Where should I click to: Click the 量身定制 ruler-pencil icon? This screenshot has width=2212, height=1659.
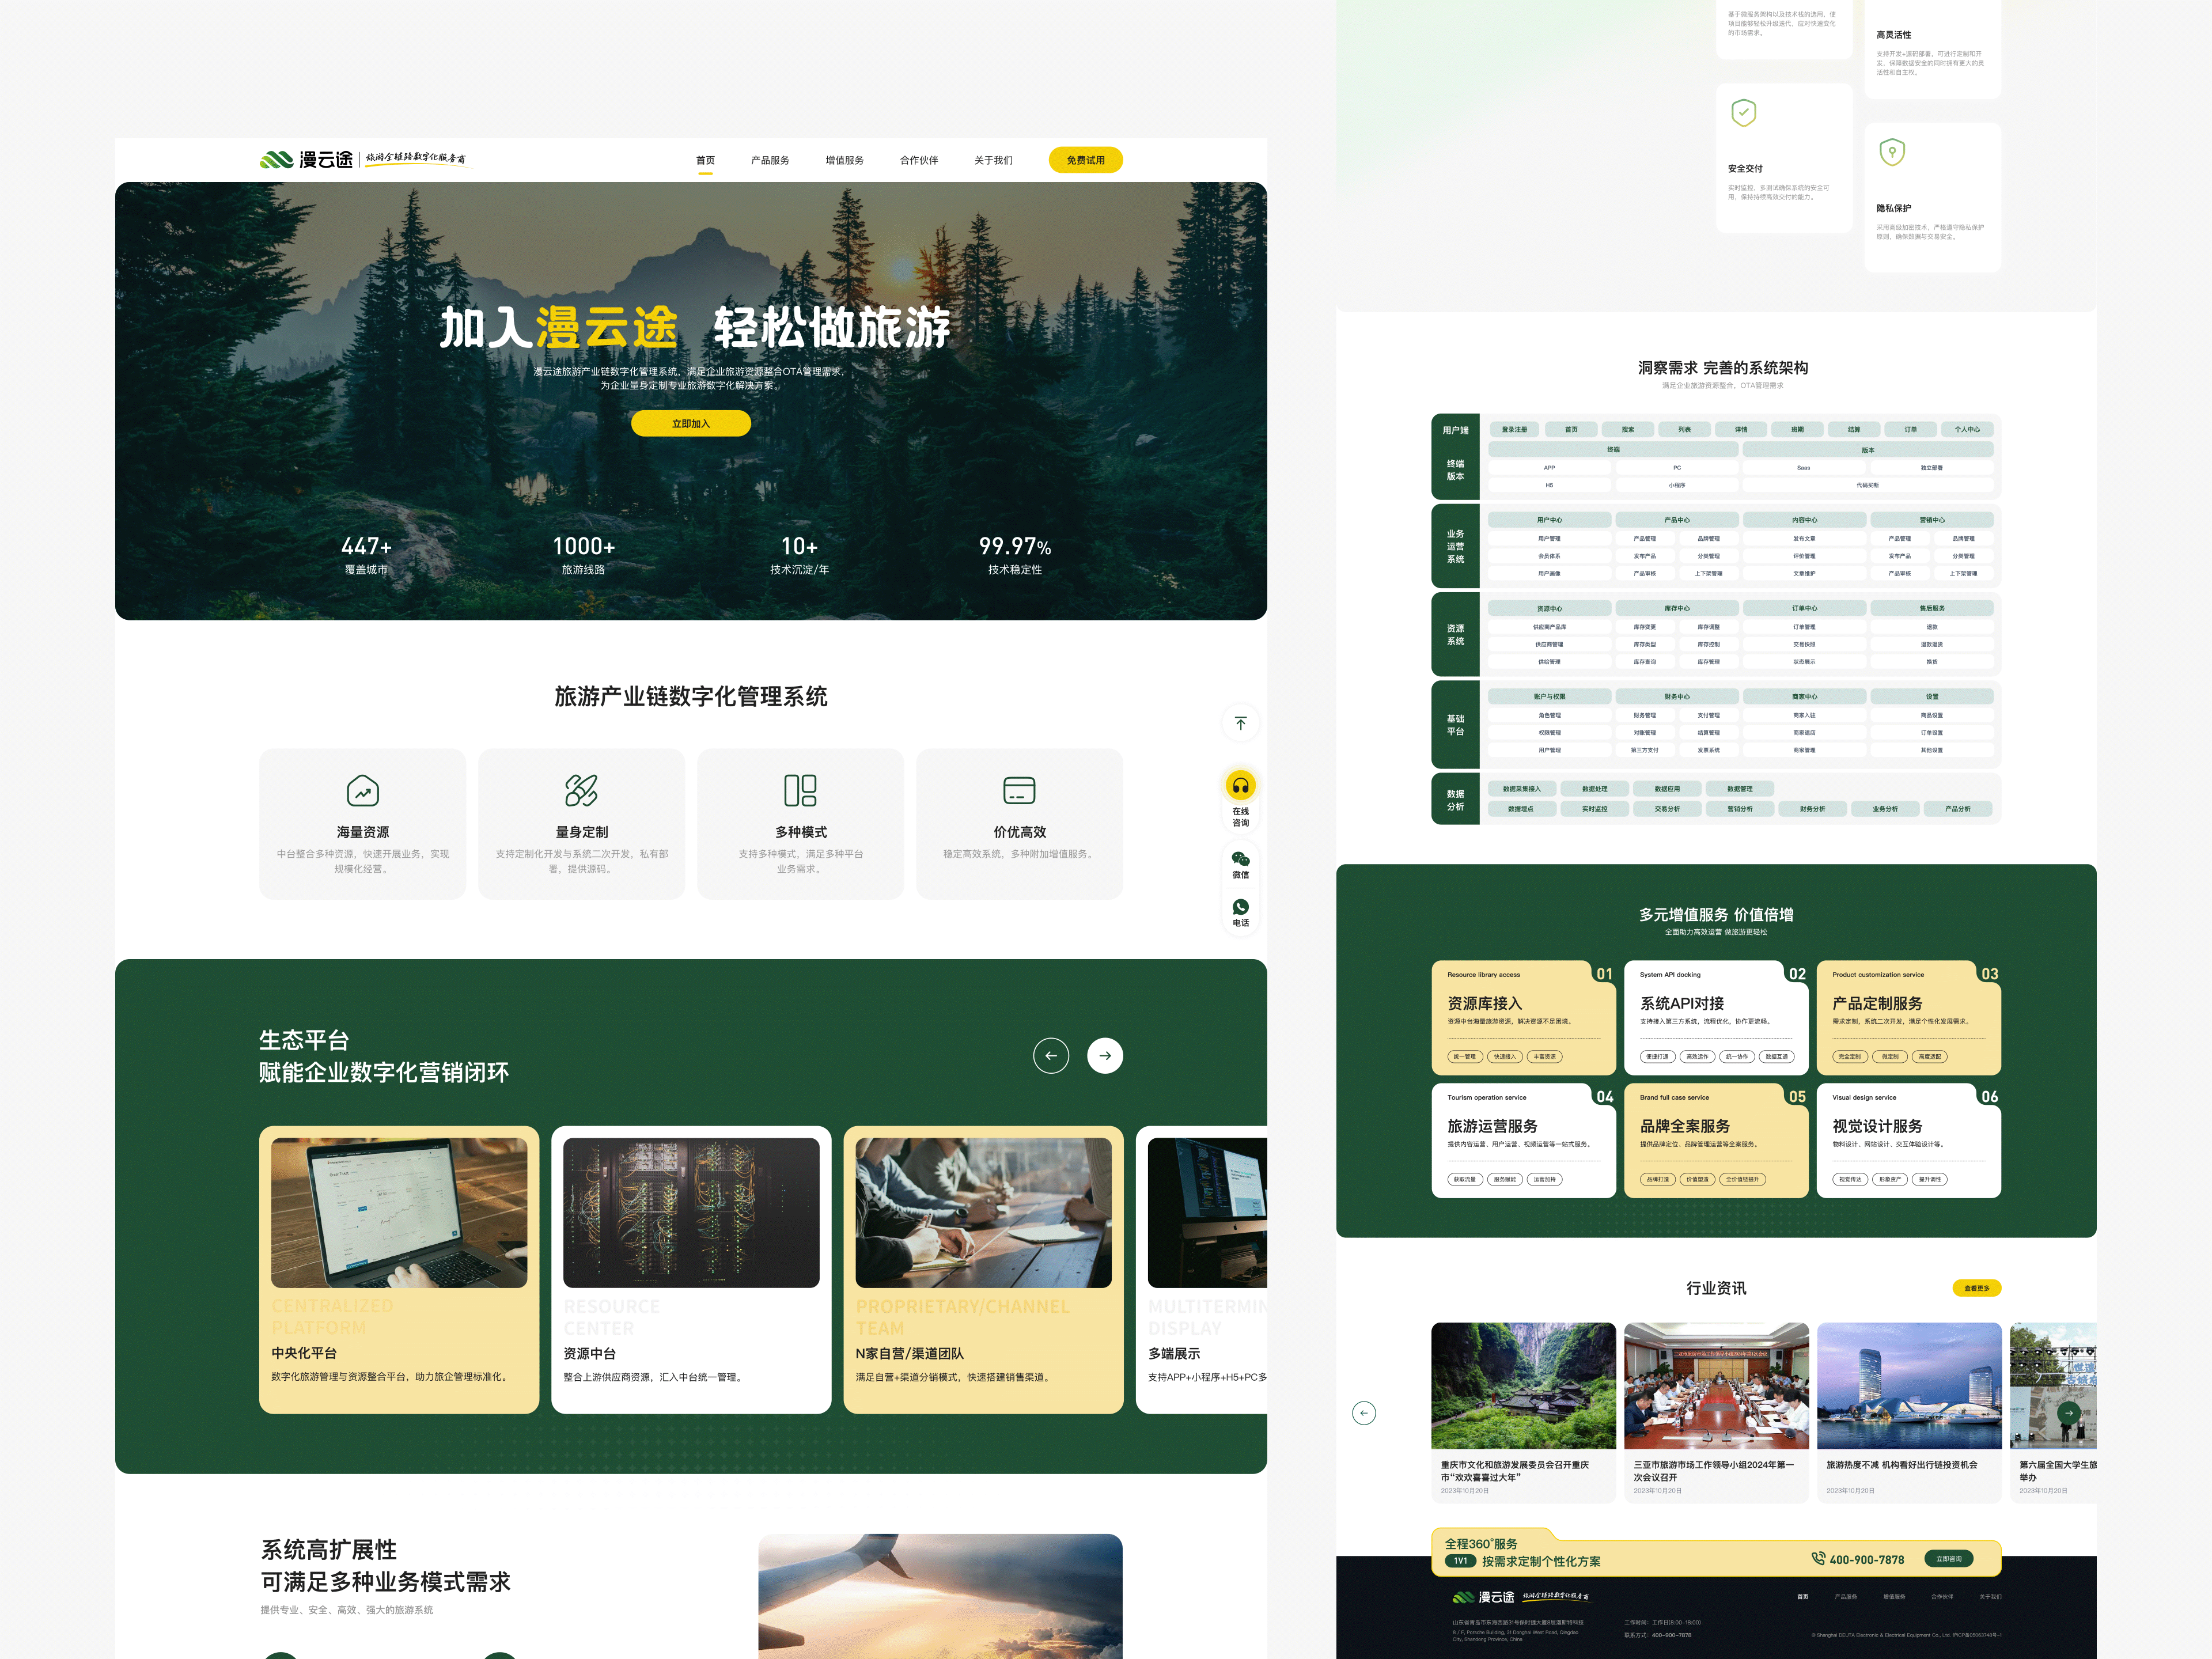pos(581,790)
